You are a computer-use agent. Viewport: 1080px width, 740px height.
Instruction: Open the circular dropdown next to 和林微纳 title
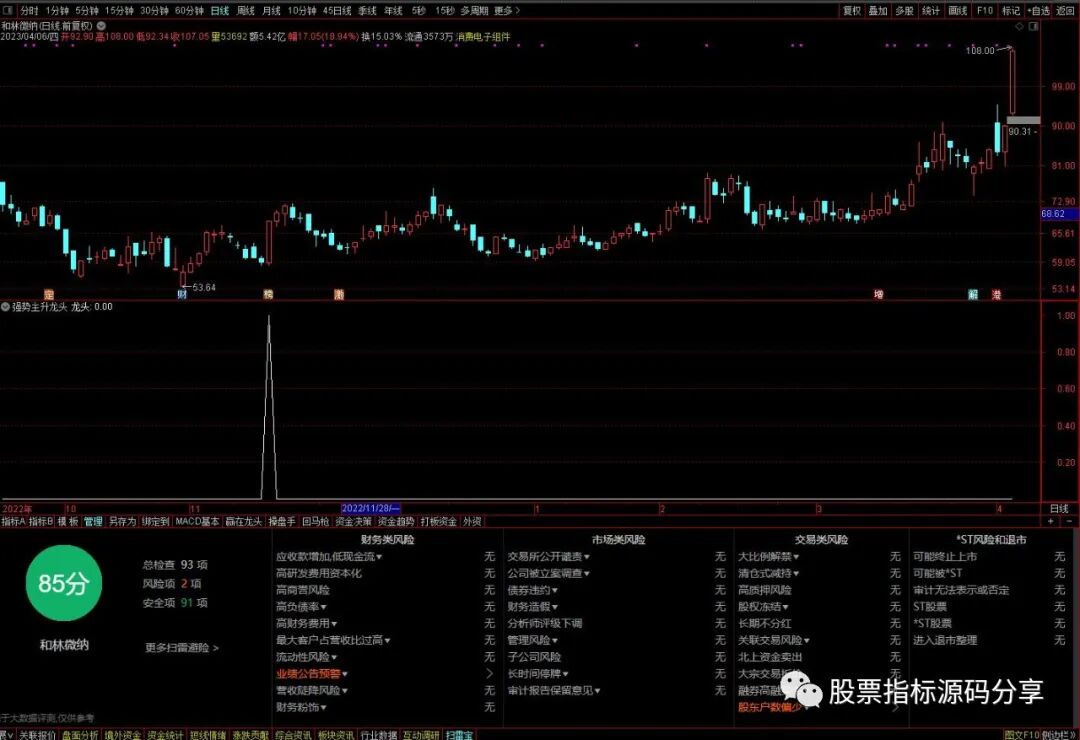[101, 25]
